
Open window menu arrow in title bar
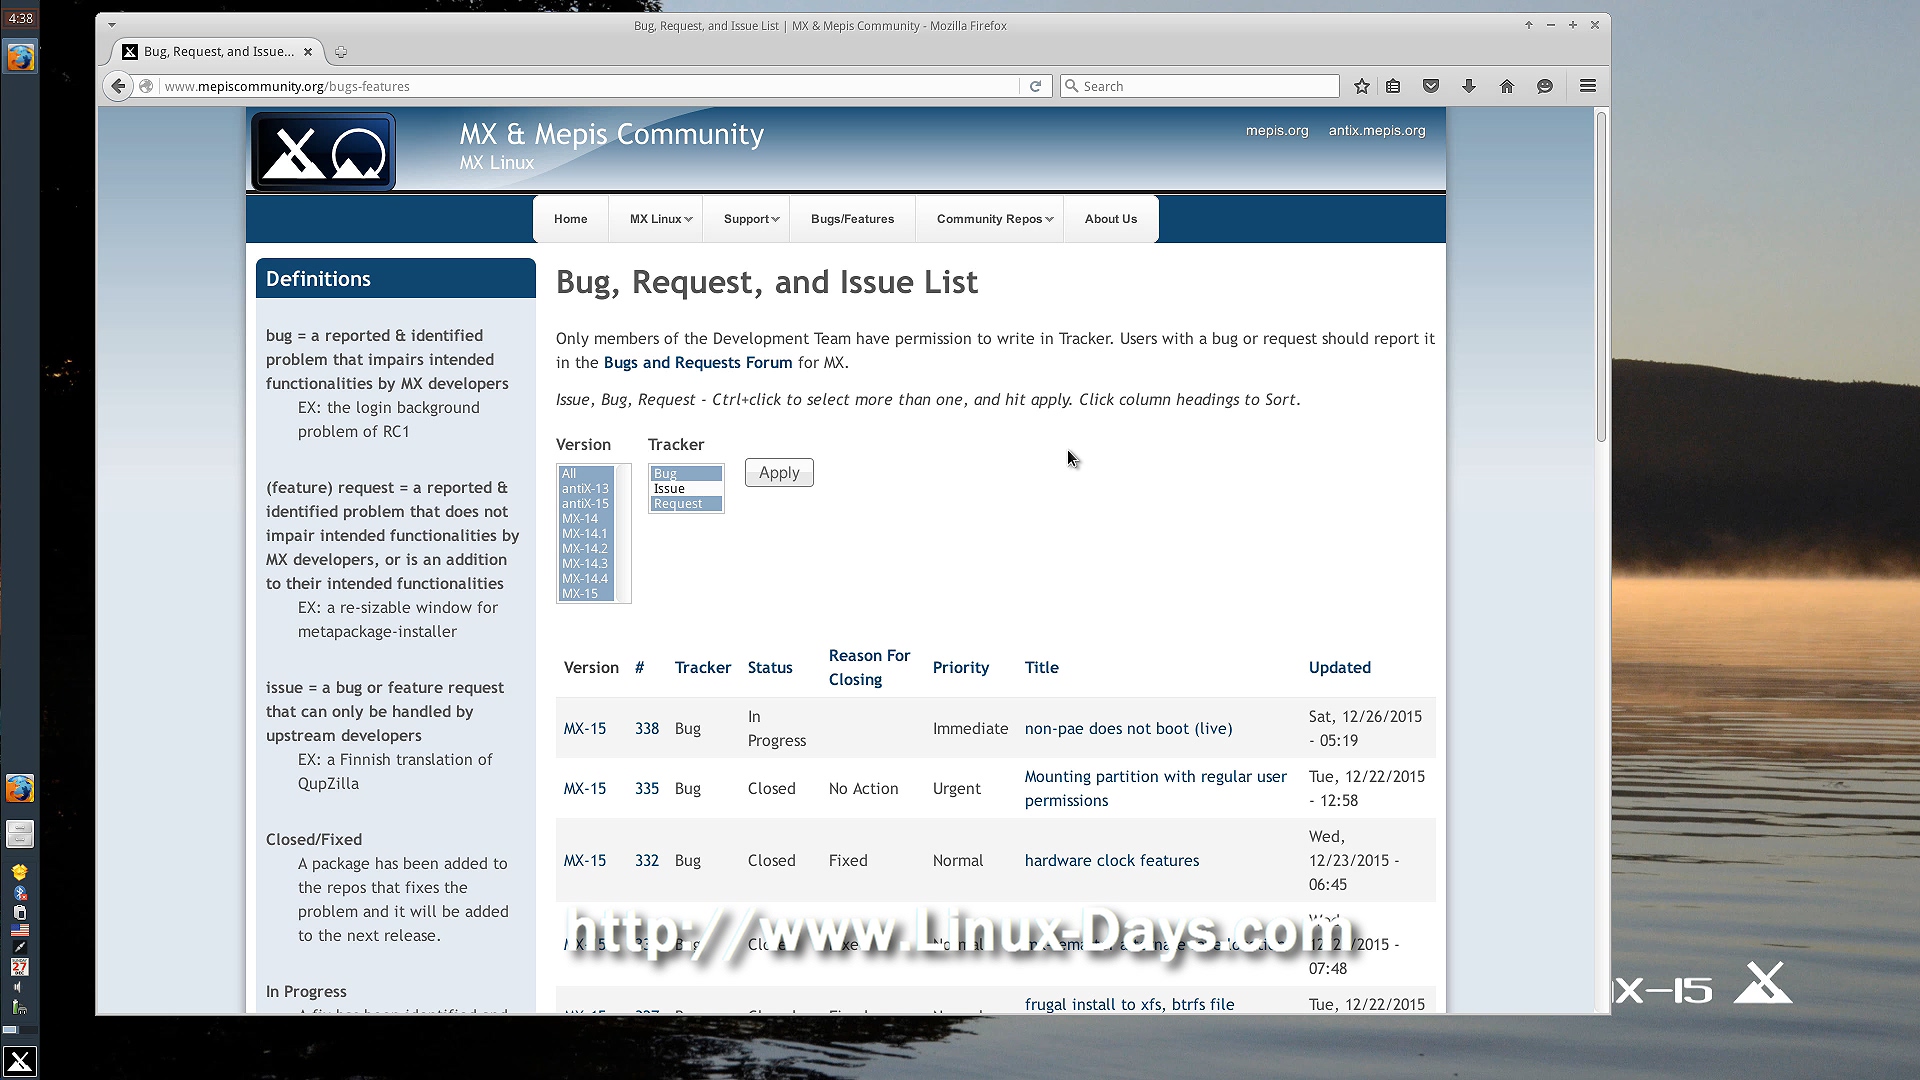pyautogui.click(x=112, y=25)
